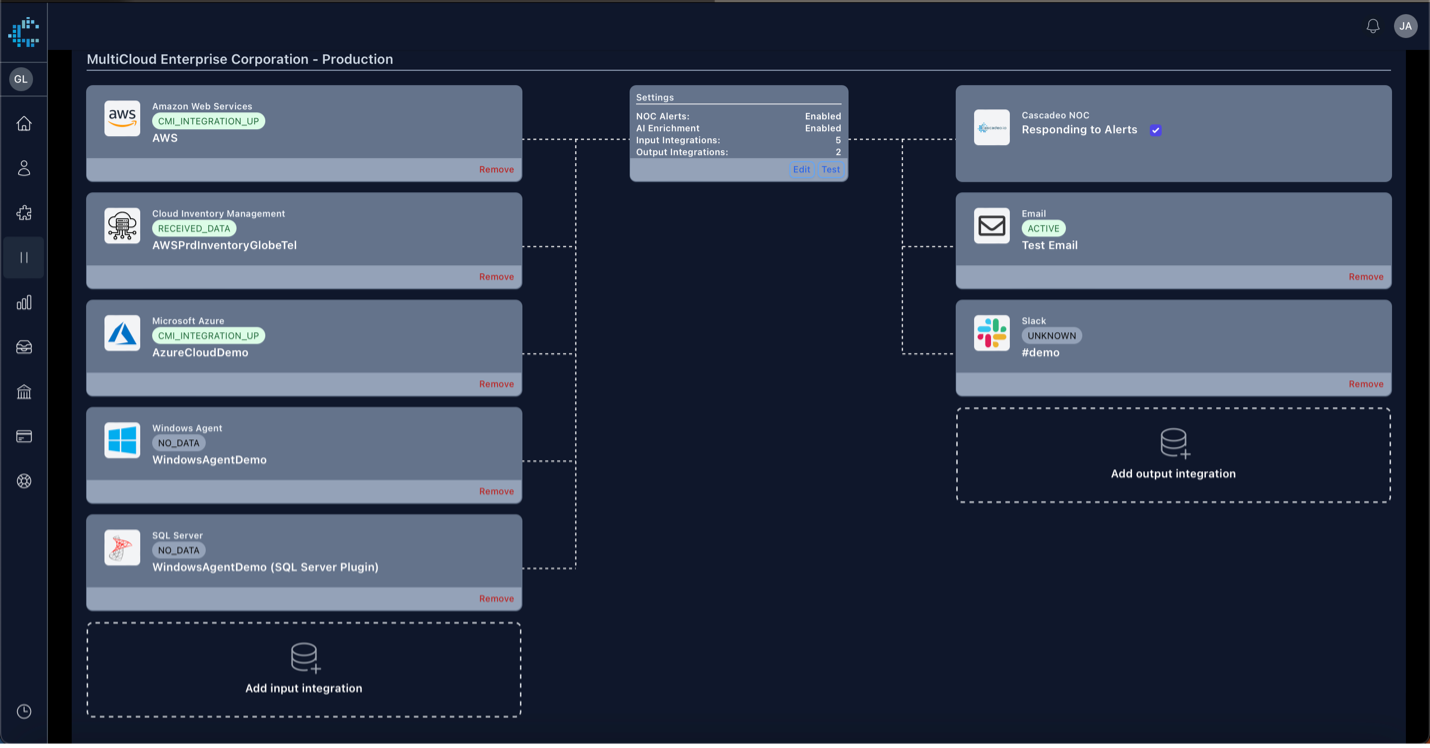Remove the Slack #demo output
Viewport: 1430px width, 748px height.
click(1366, 384)
